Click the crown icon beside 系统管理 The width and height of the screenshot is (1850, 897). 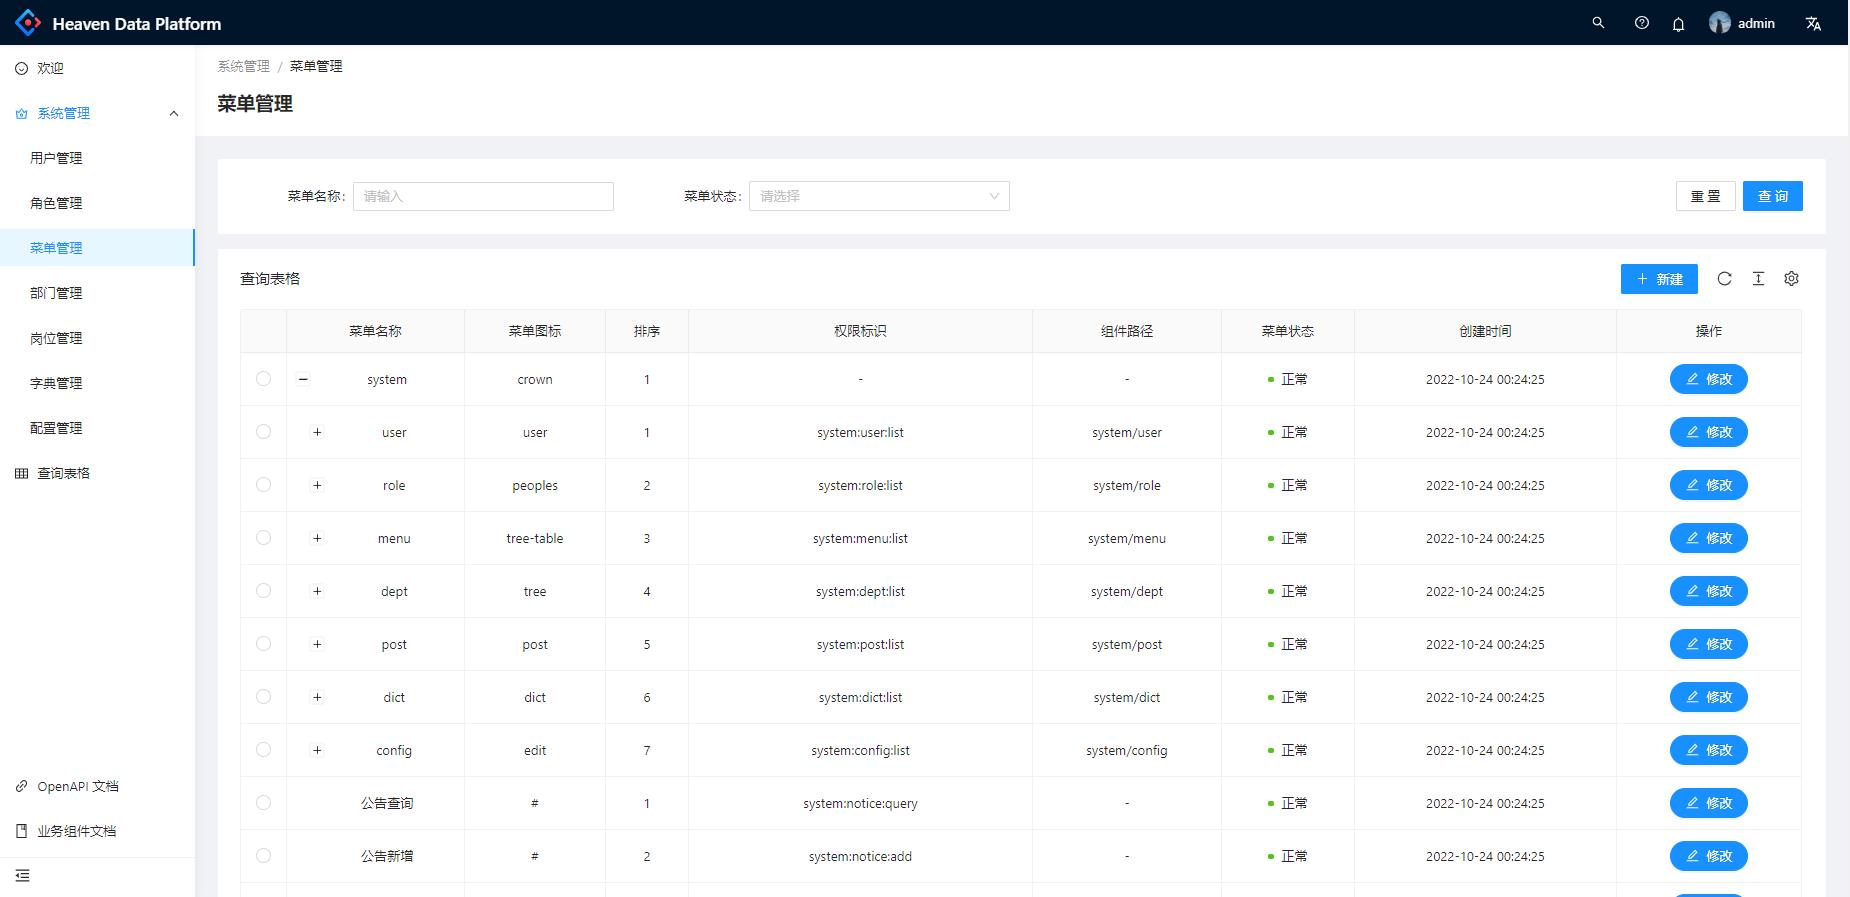coord(21,114)
